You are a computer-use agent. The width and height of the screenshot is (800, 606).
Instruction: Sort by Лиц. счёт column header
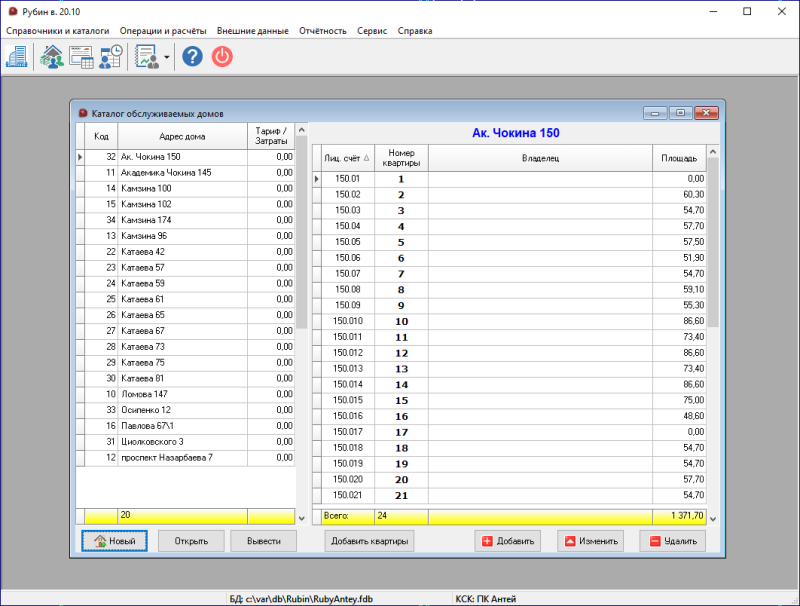(x=345, y=158)
